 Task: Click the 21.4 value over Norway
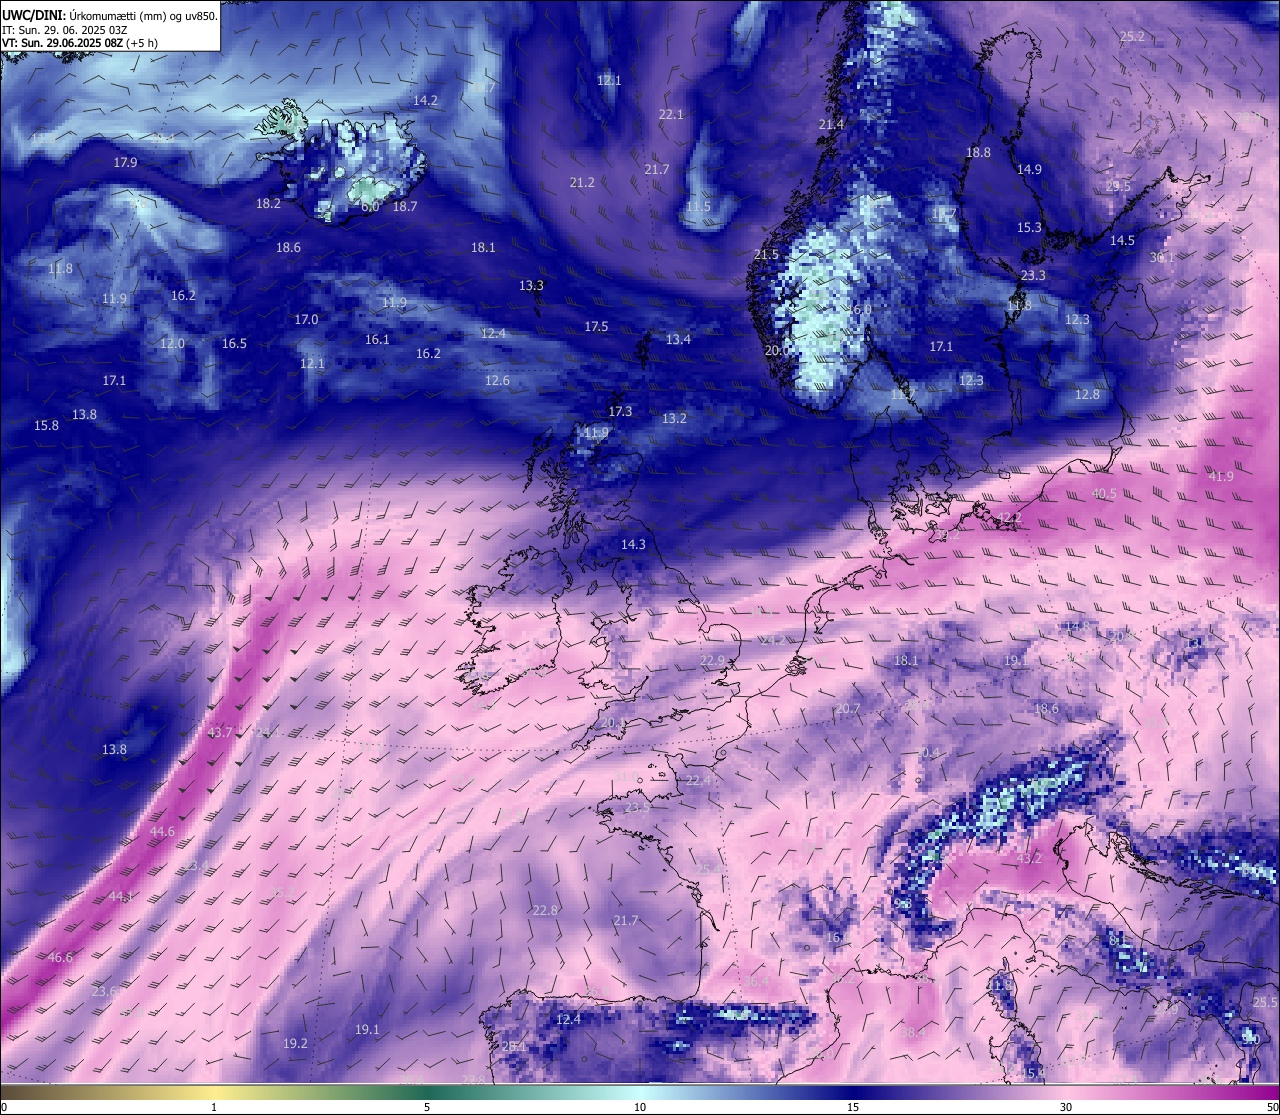(831, 125)
